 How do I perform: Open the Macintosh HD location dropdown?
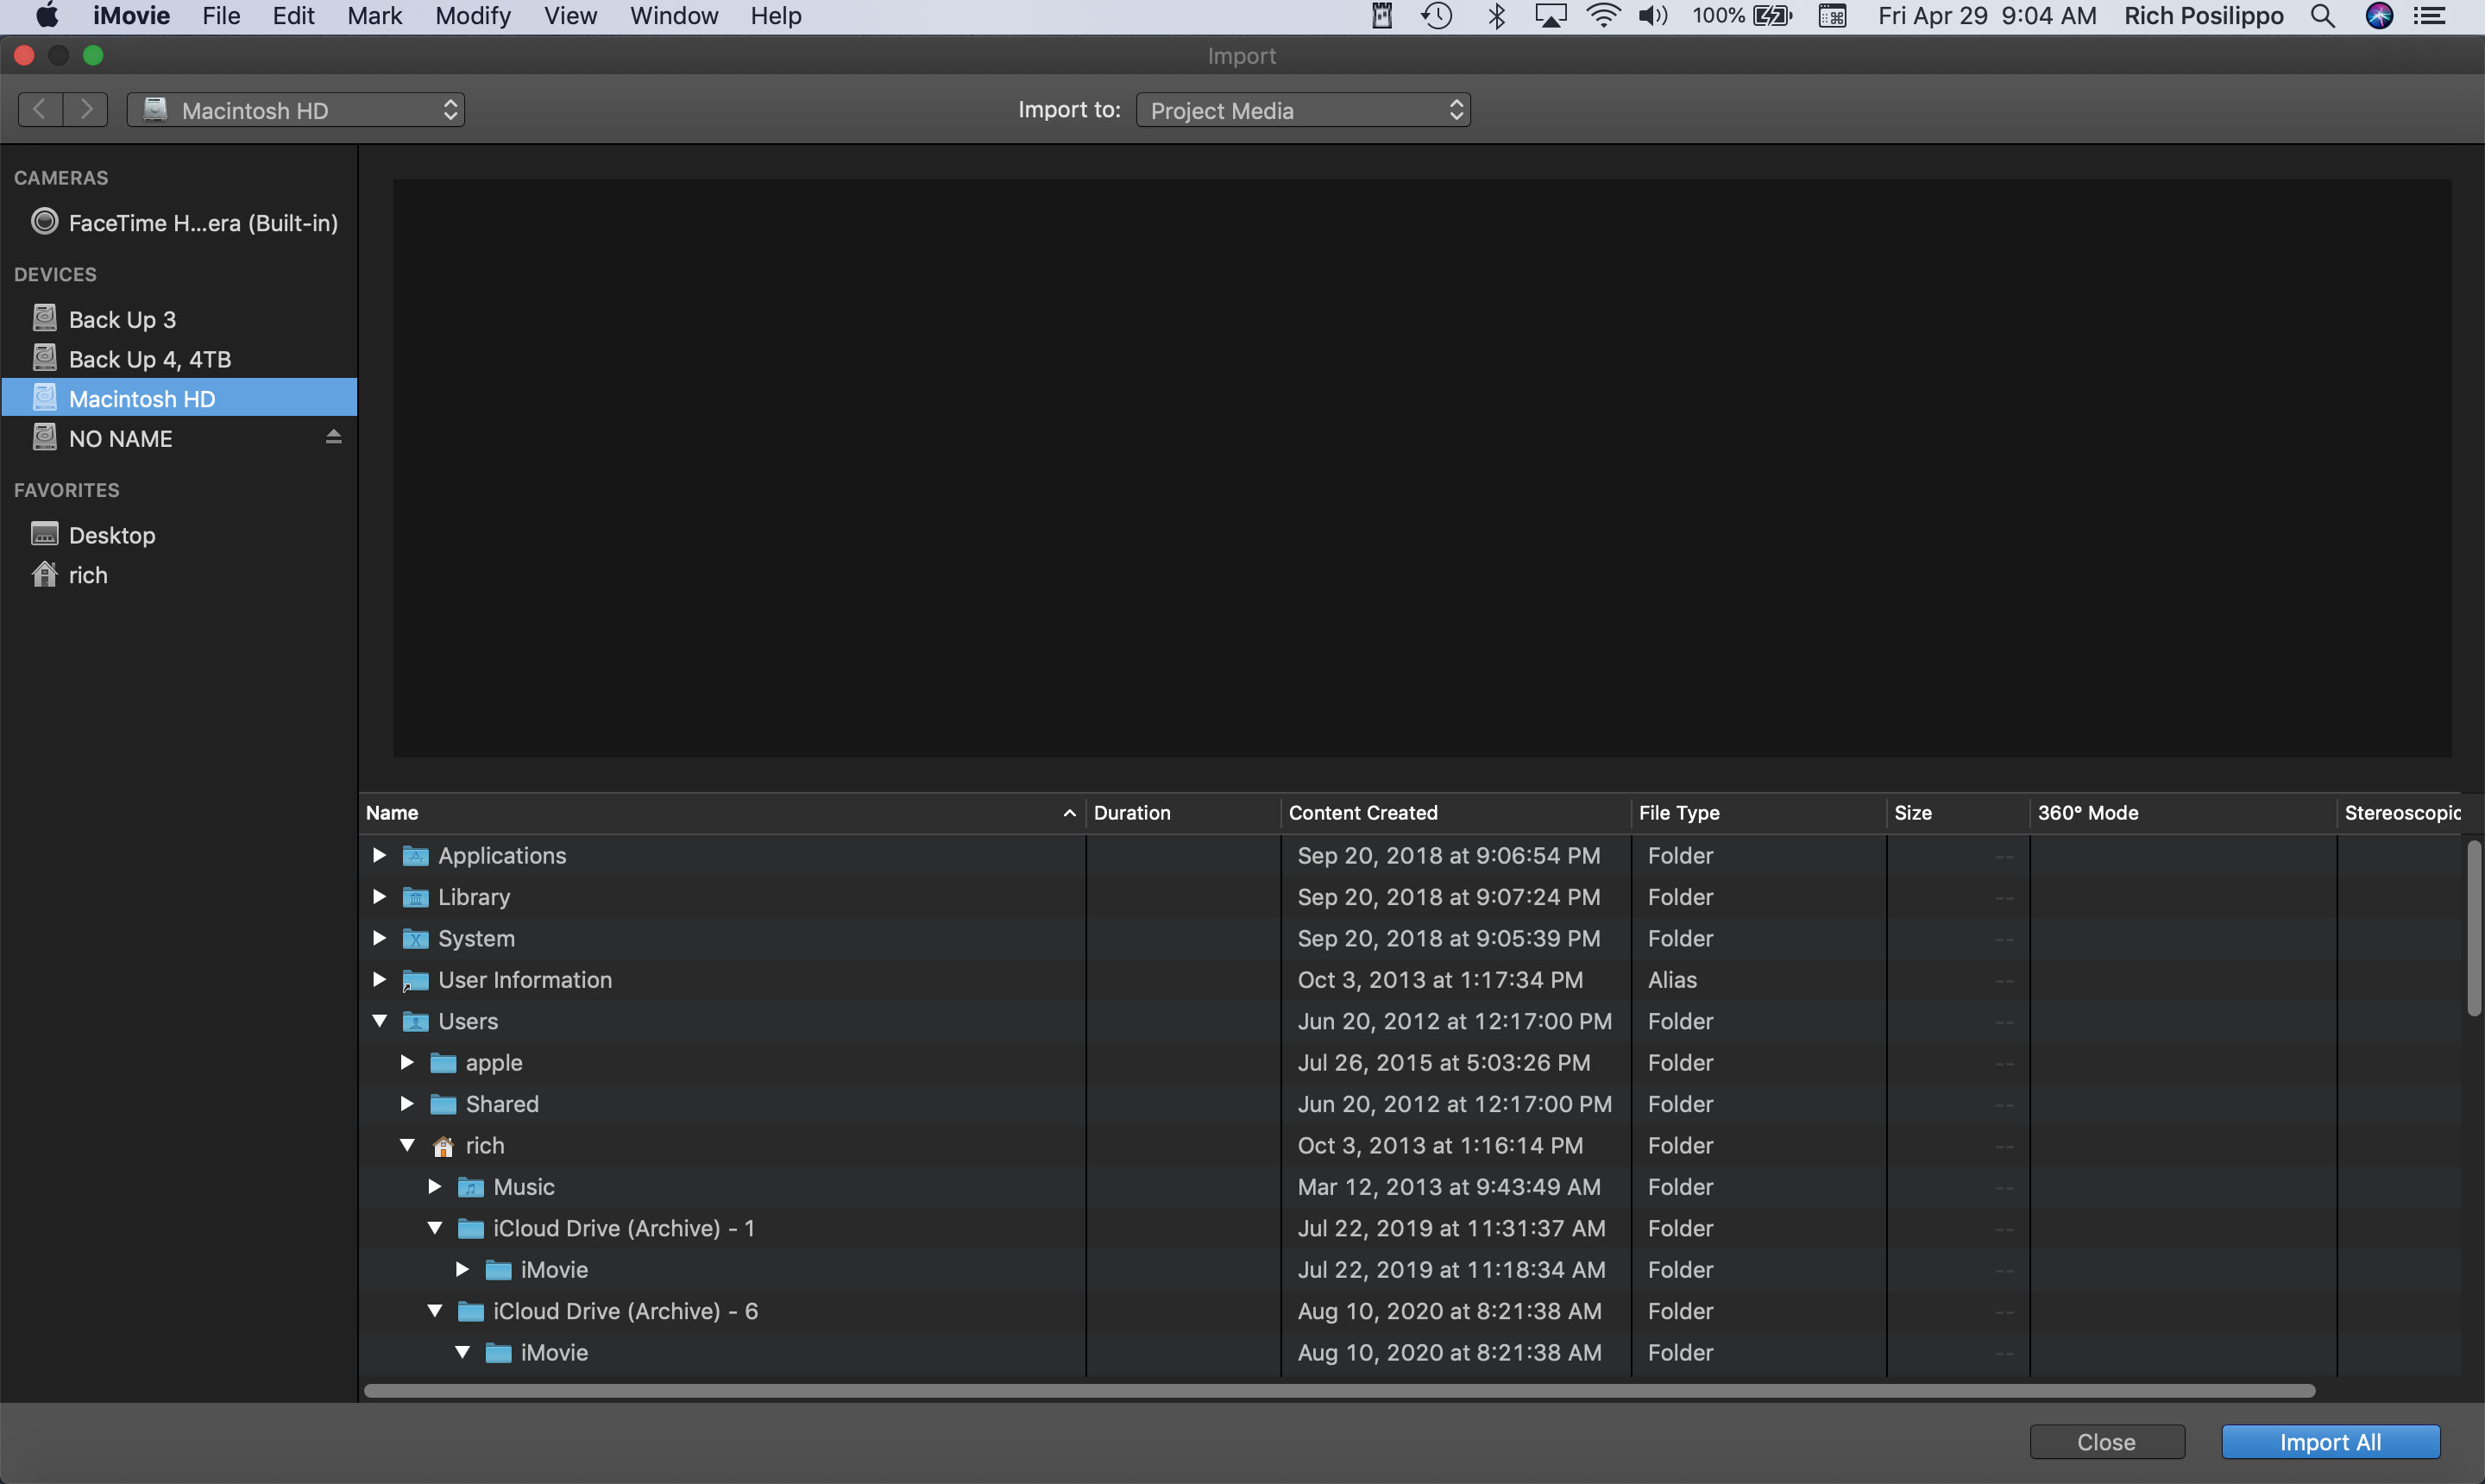[296, 110]
